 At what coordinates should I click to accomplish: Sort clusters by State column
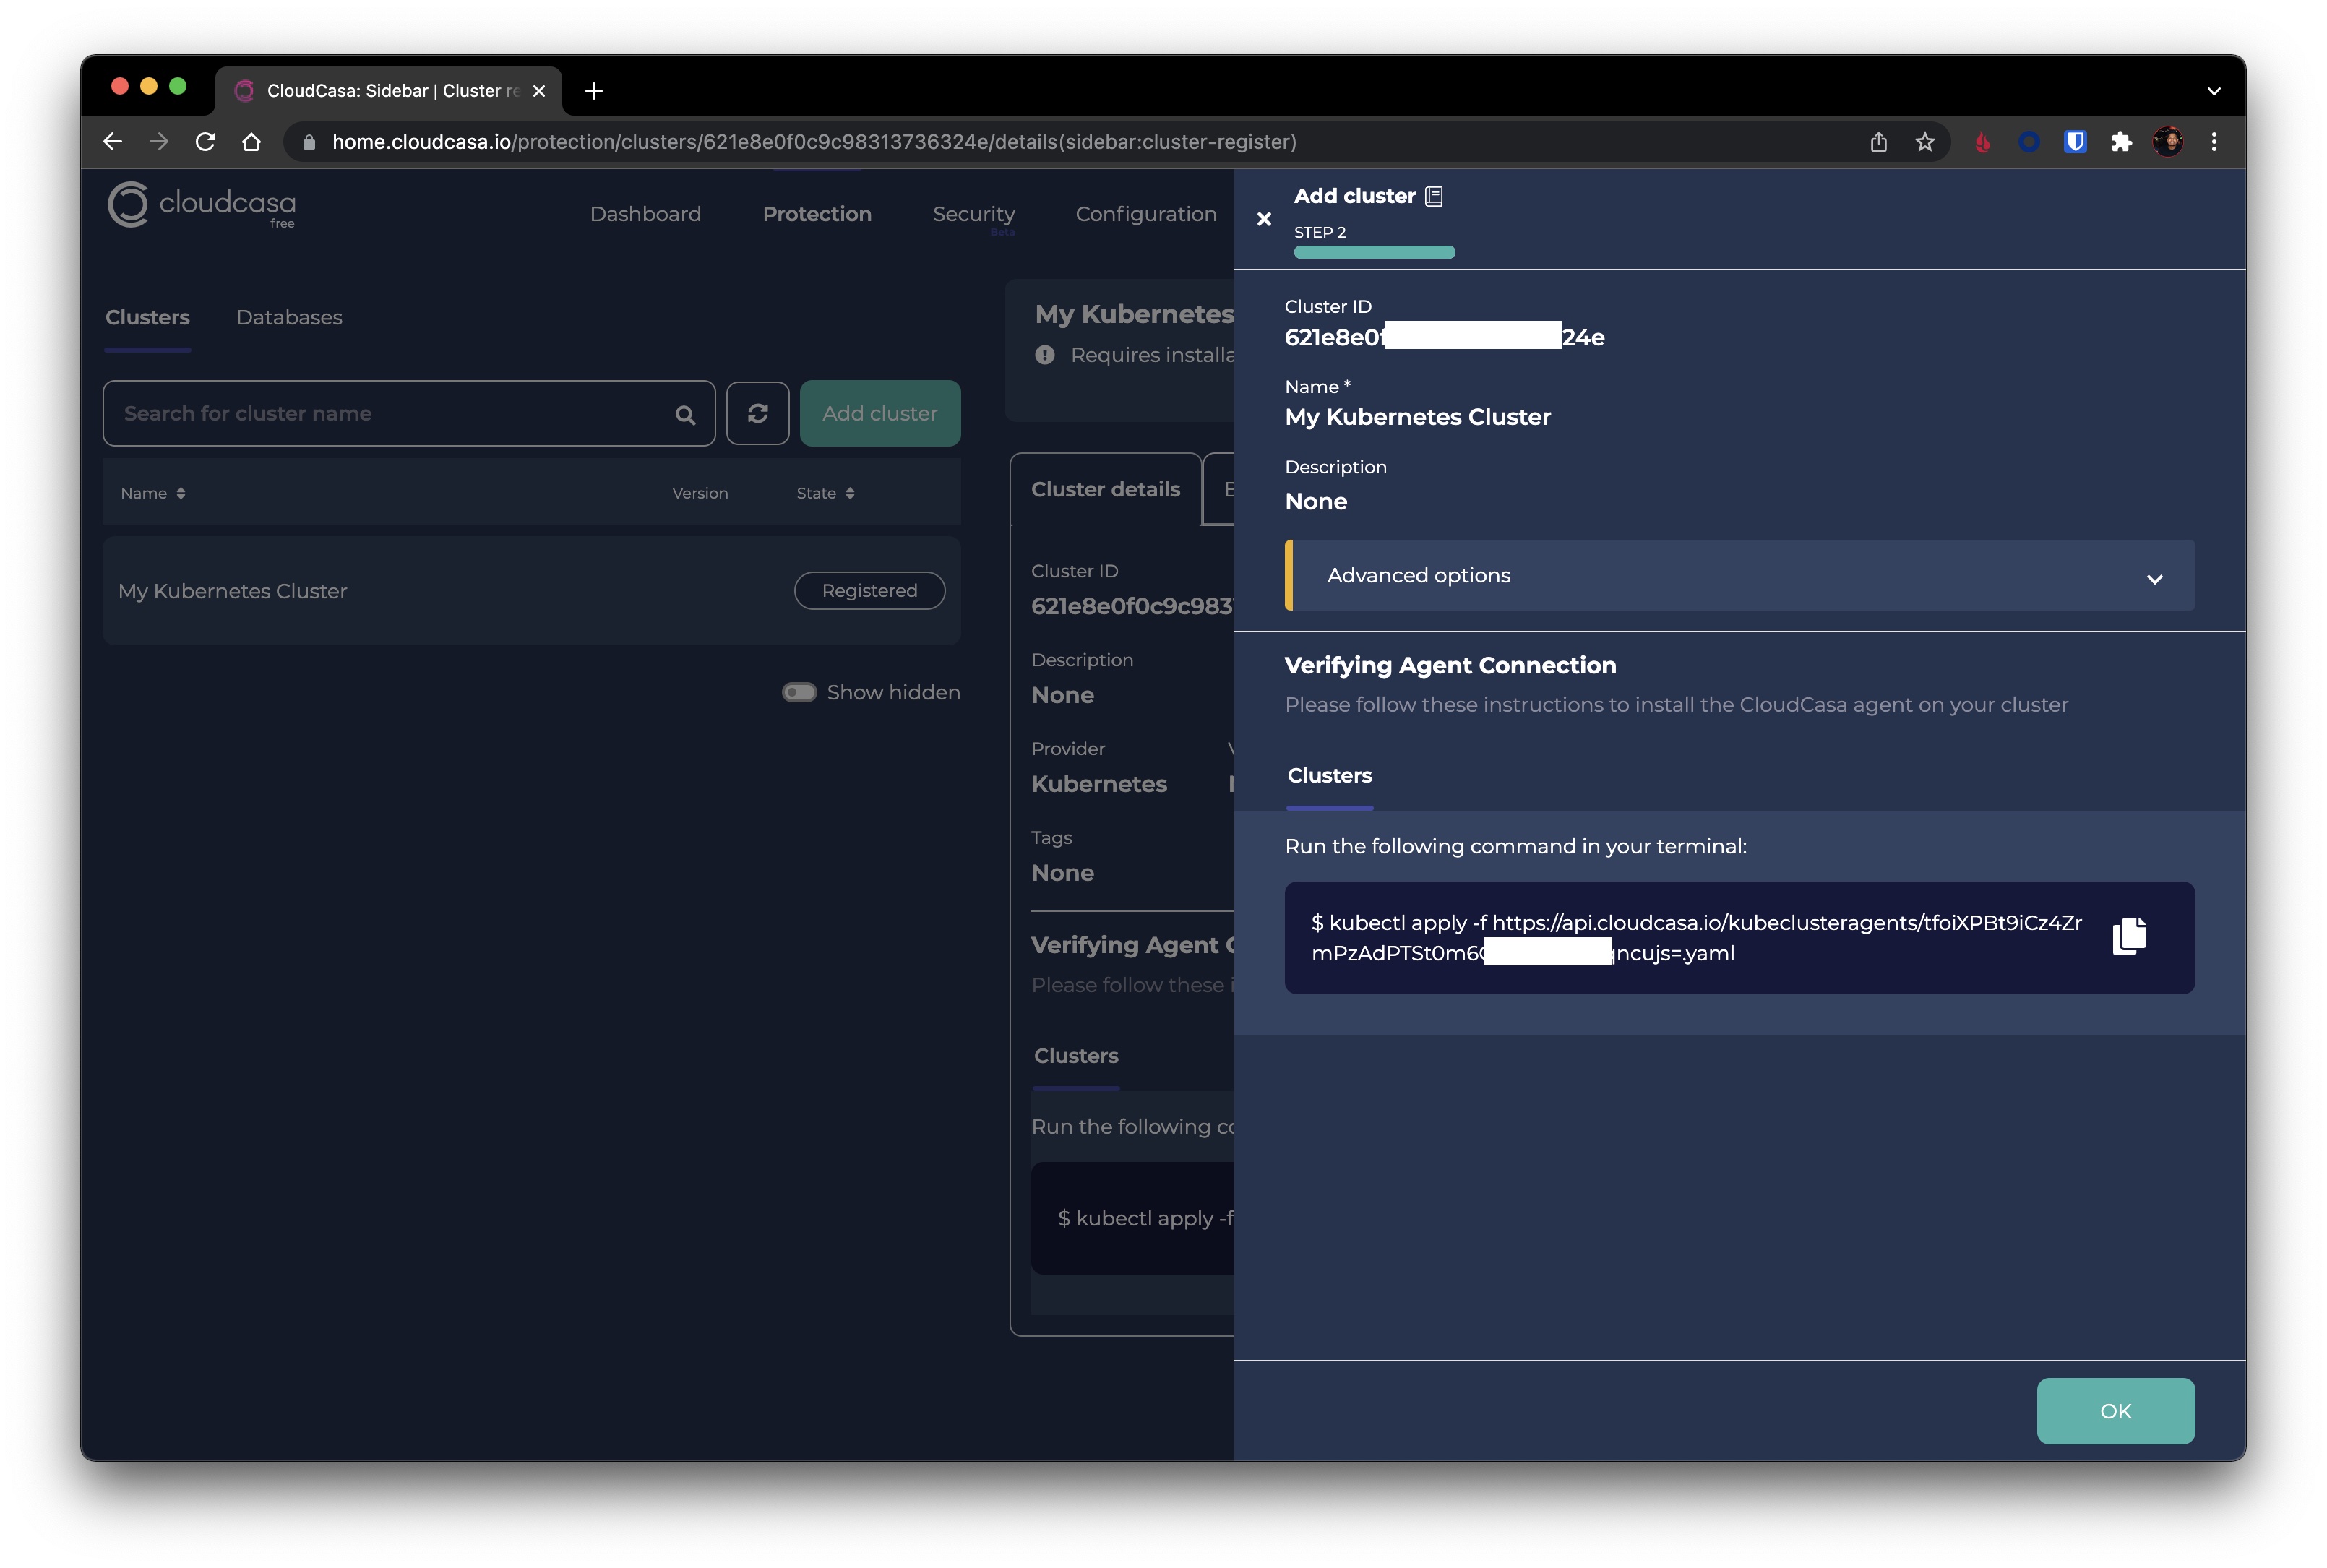(x=825, y=493)
